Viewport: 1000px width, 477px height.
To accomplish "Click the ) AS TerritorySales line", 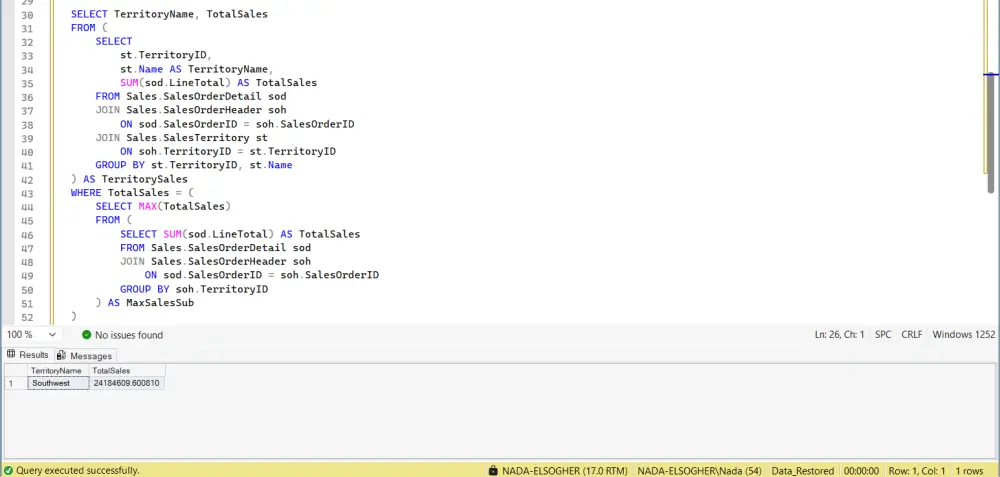I will tap(129, 179).
